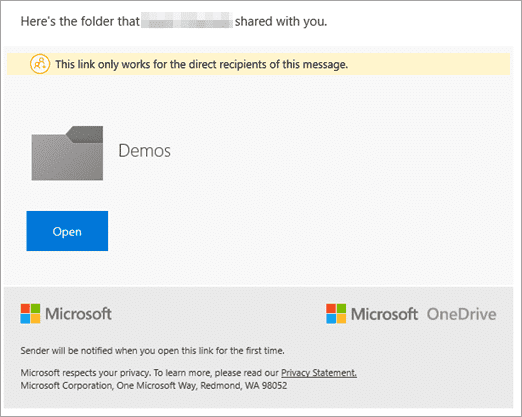
Task: Click the gray OneDrive wordmark
Action: (462, 314)
